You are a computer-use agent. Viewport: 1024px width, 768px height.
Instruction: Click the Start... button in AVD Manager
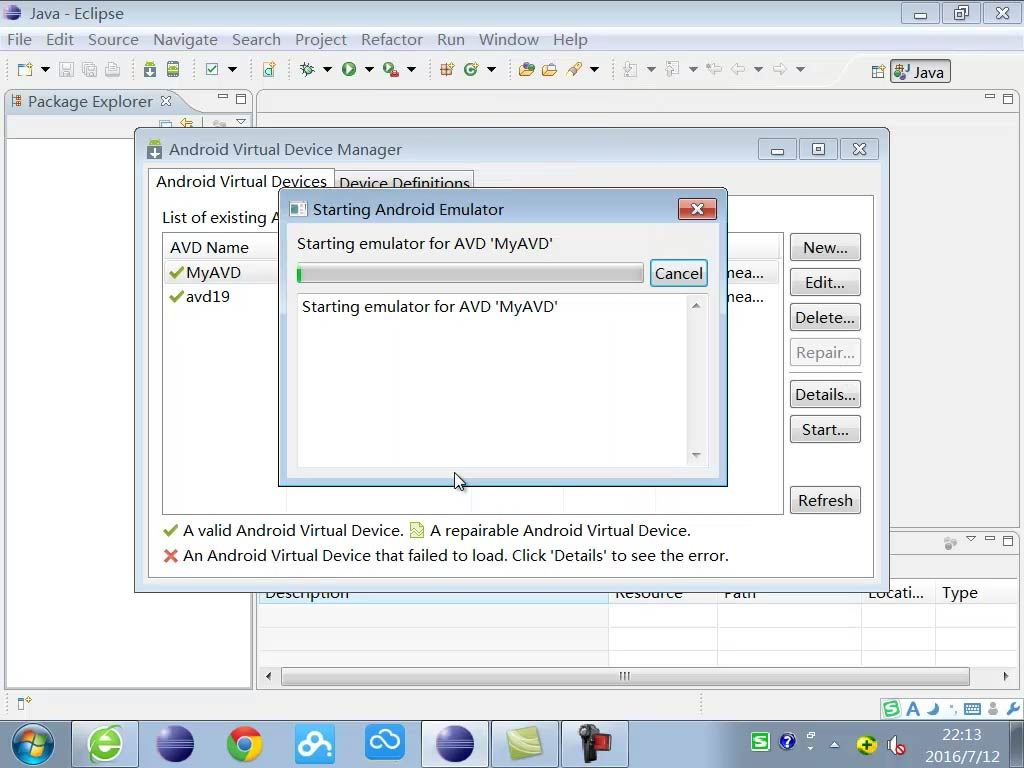point(825,430)
